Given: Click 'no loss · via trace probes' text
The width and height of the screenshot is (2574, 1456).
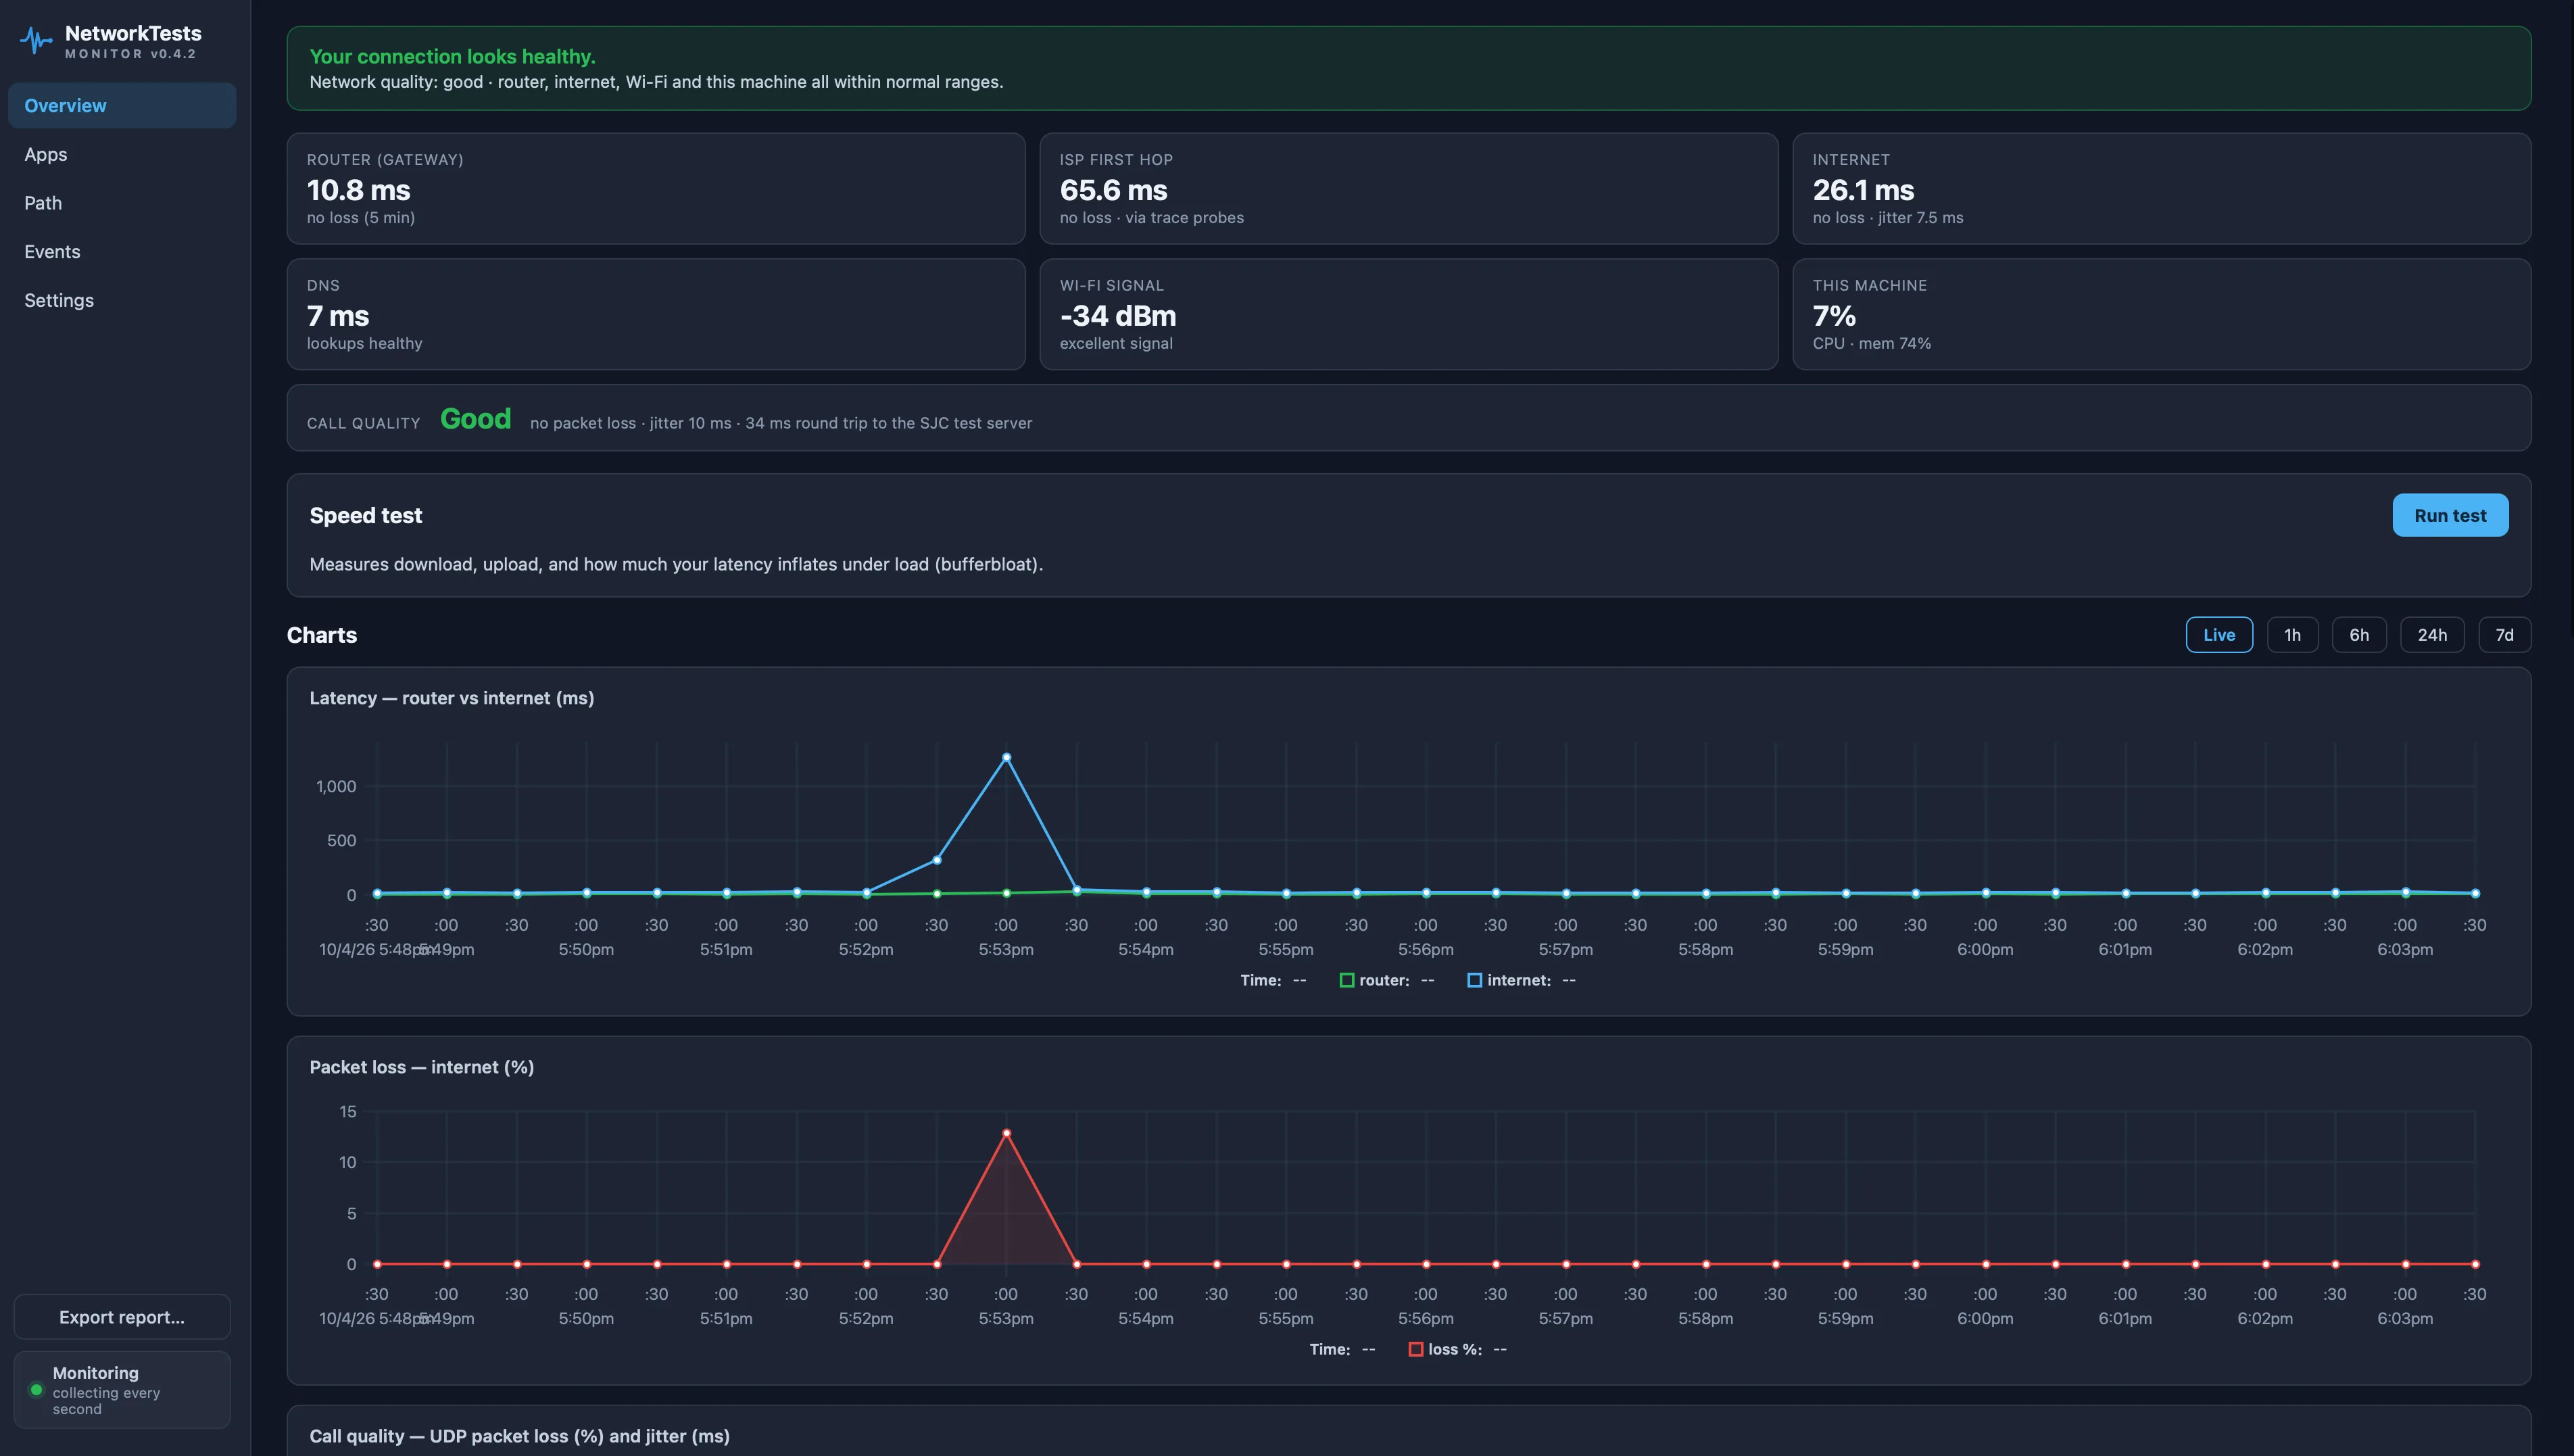Looking at the screenshot, I should point(1152,218).
